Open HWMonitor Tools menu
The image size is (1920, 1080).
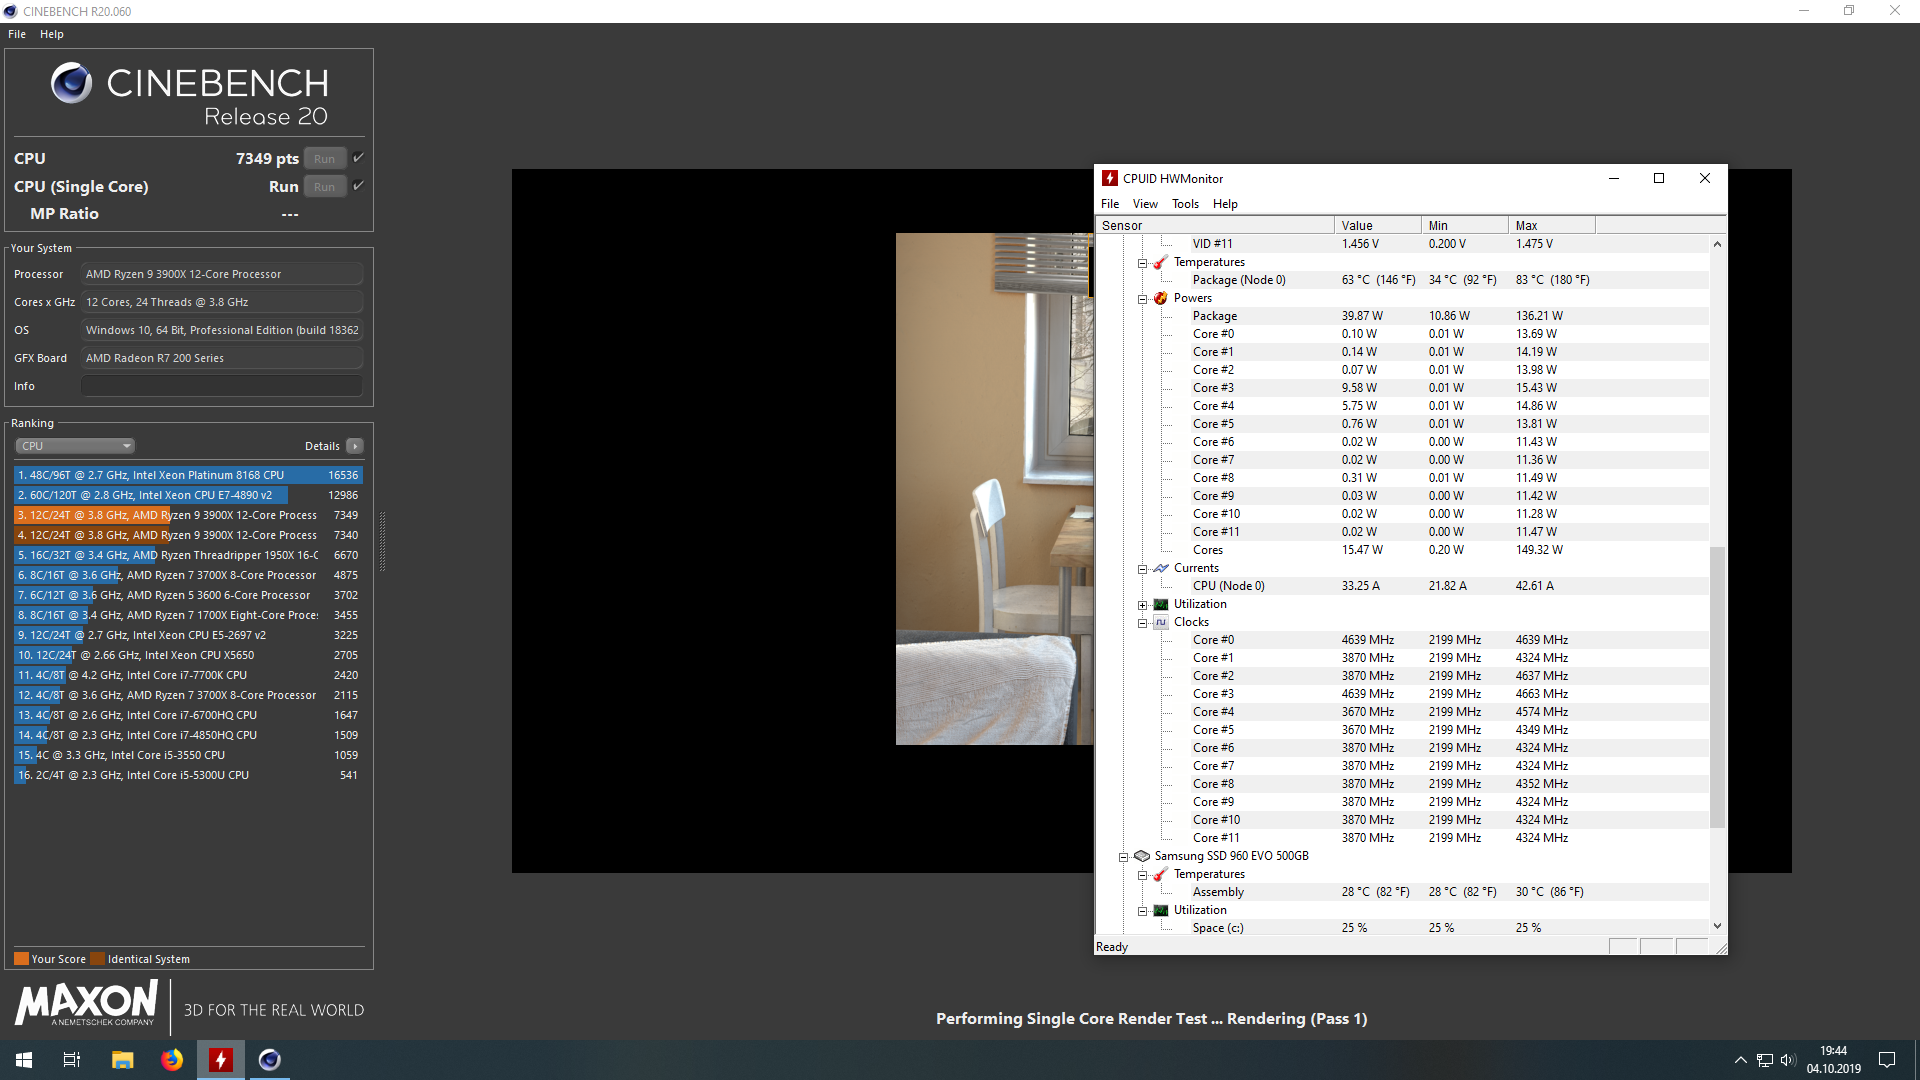(x=1185, y=204)
